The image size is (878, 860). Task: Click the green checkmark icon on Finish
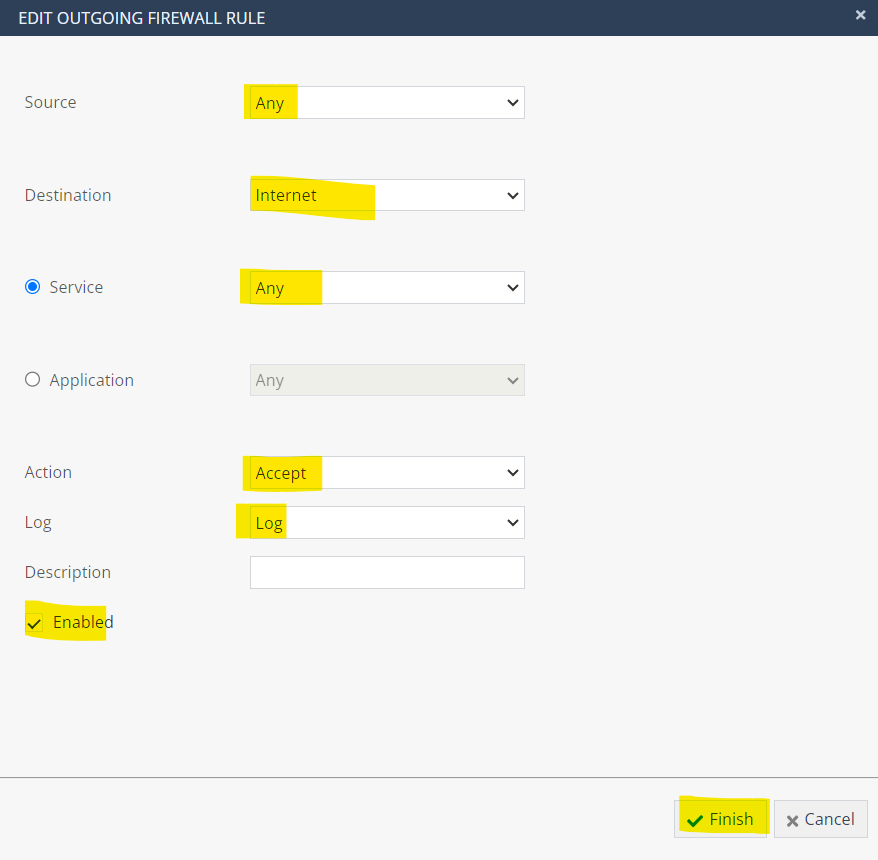coord(695,820)
